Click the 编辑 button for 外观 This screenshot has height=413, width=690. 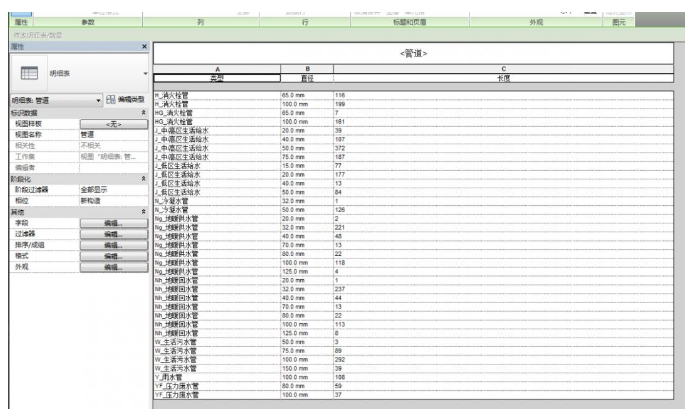click(x=114, y=267)
